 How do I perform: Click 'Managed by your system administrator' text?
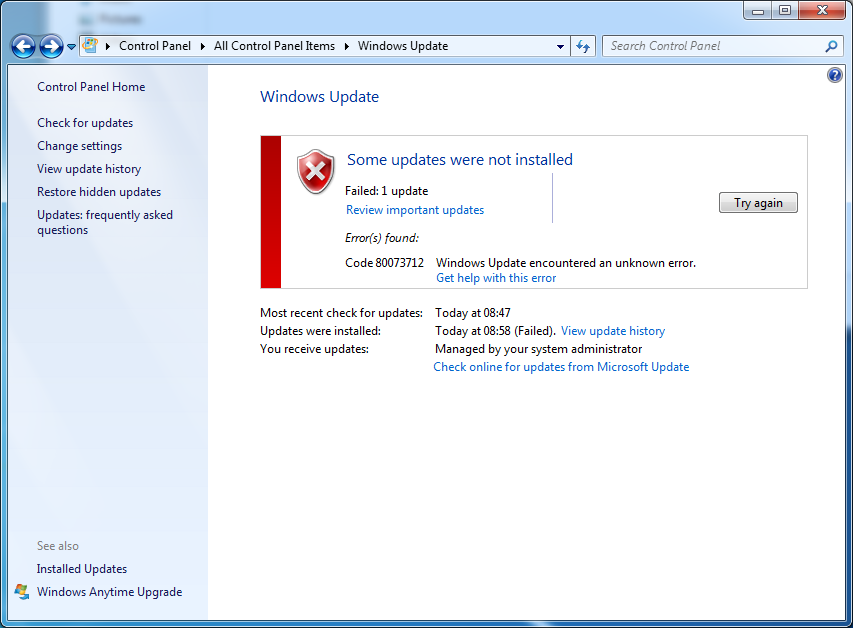pos(539,349)
